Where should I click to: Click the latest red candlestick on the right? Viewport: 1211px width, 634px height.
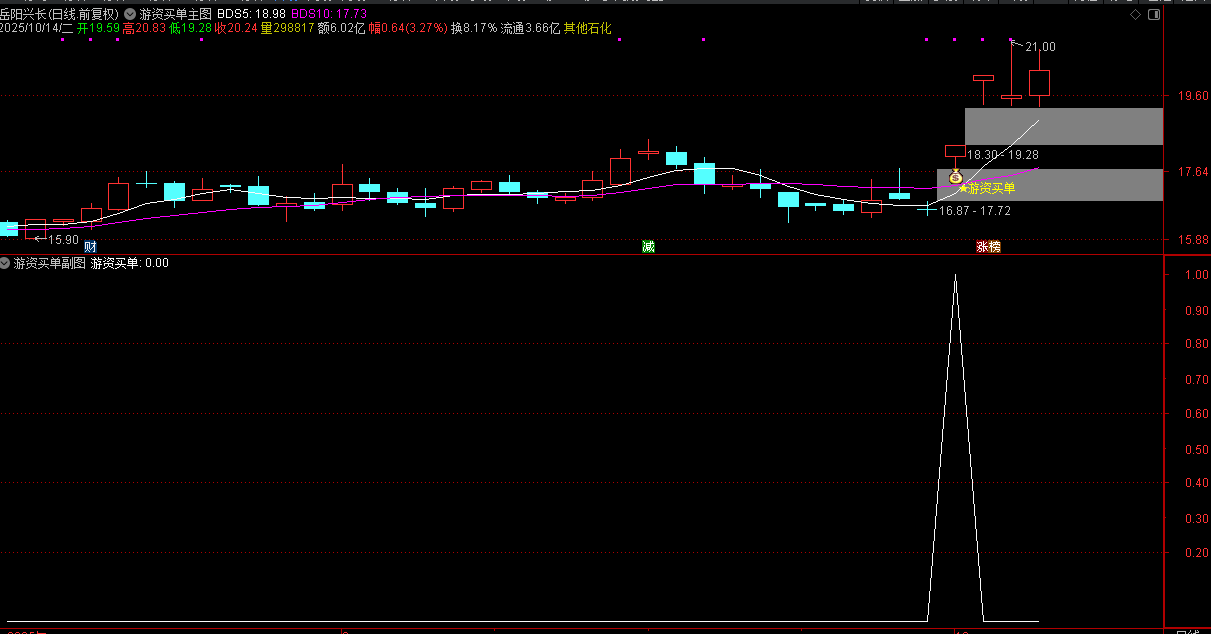pyautogui.click(x=1039, y=82)
